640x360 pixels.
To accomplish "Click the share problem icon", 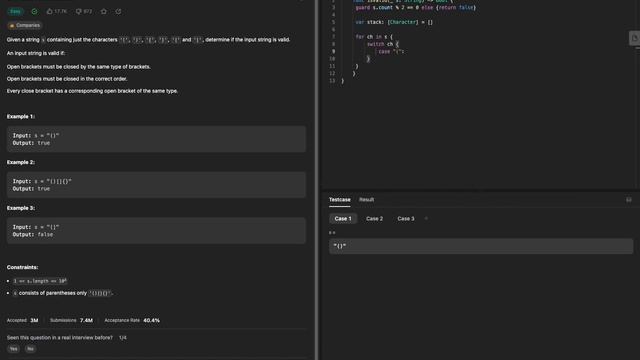I will (x=118, y=11).
